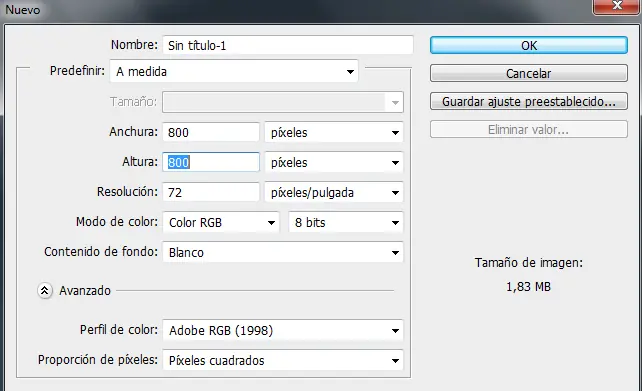The height and width of the screenshot is (391, 642).
Task: Click the Tamaño de imagen label
Action: (529, 263)
